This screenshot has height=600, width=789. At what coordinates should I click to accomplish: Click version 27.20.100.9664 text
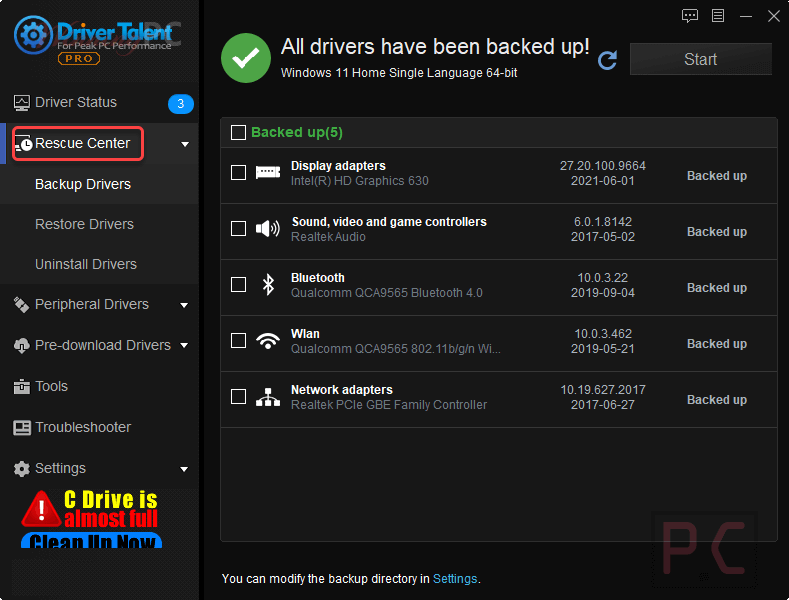pos(603,166)
